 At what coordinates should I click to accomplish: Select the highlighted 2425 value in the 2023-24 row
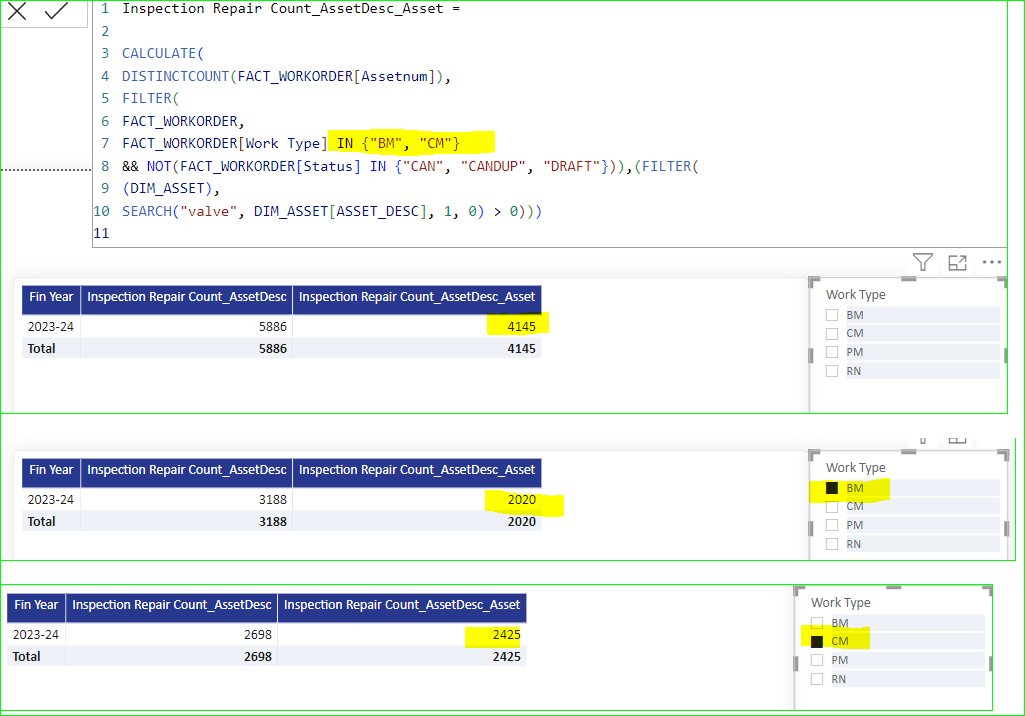506,634
